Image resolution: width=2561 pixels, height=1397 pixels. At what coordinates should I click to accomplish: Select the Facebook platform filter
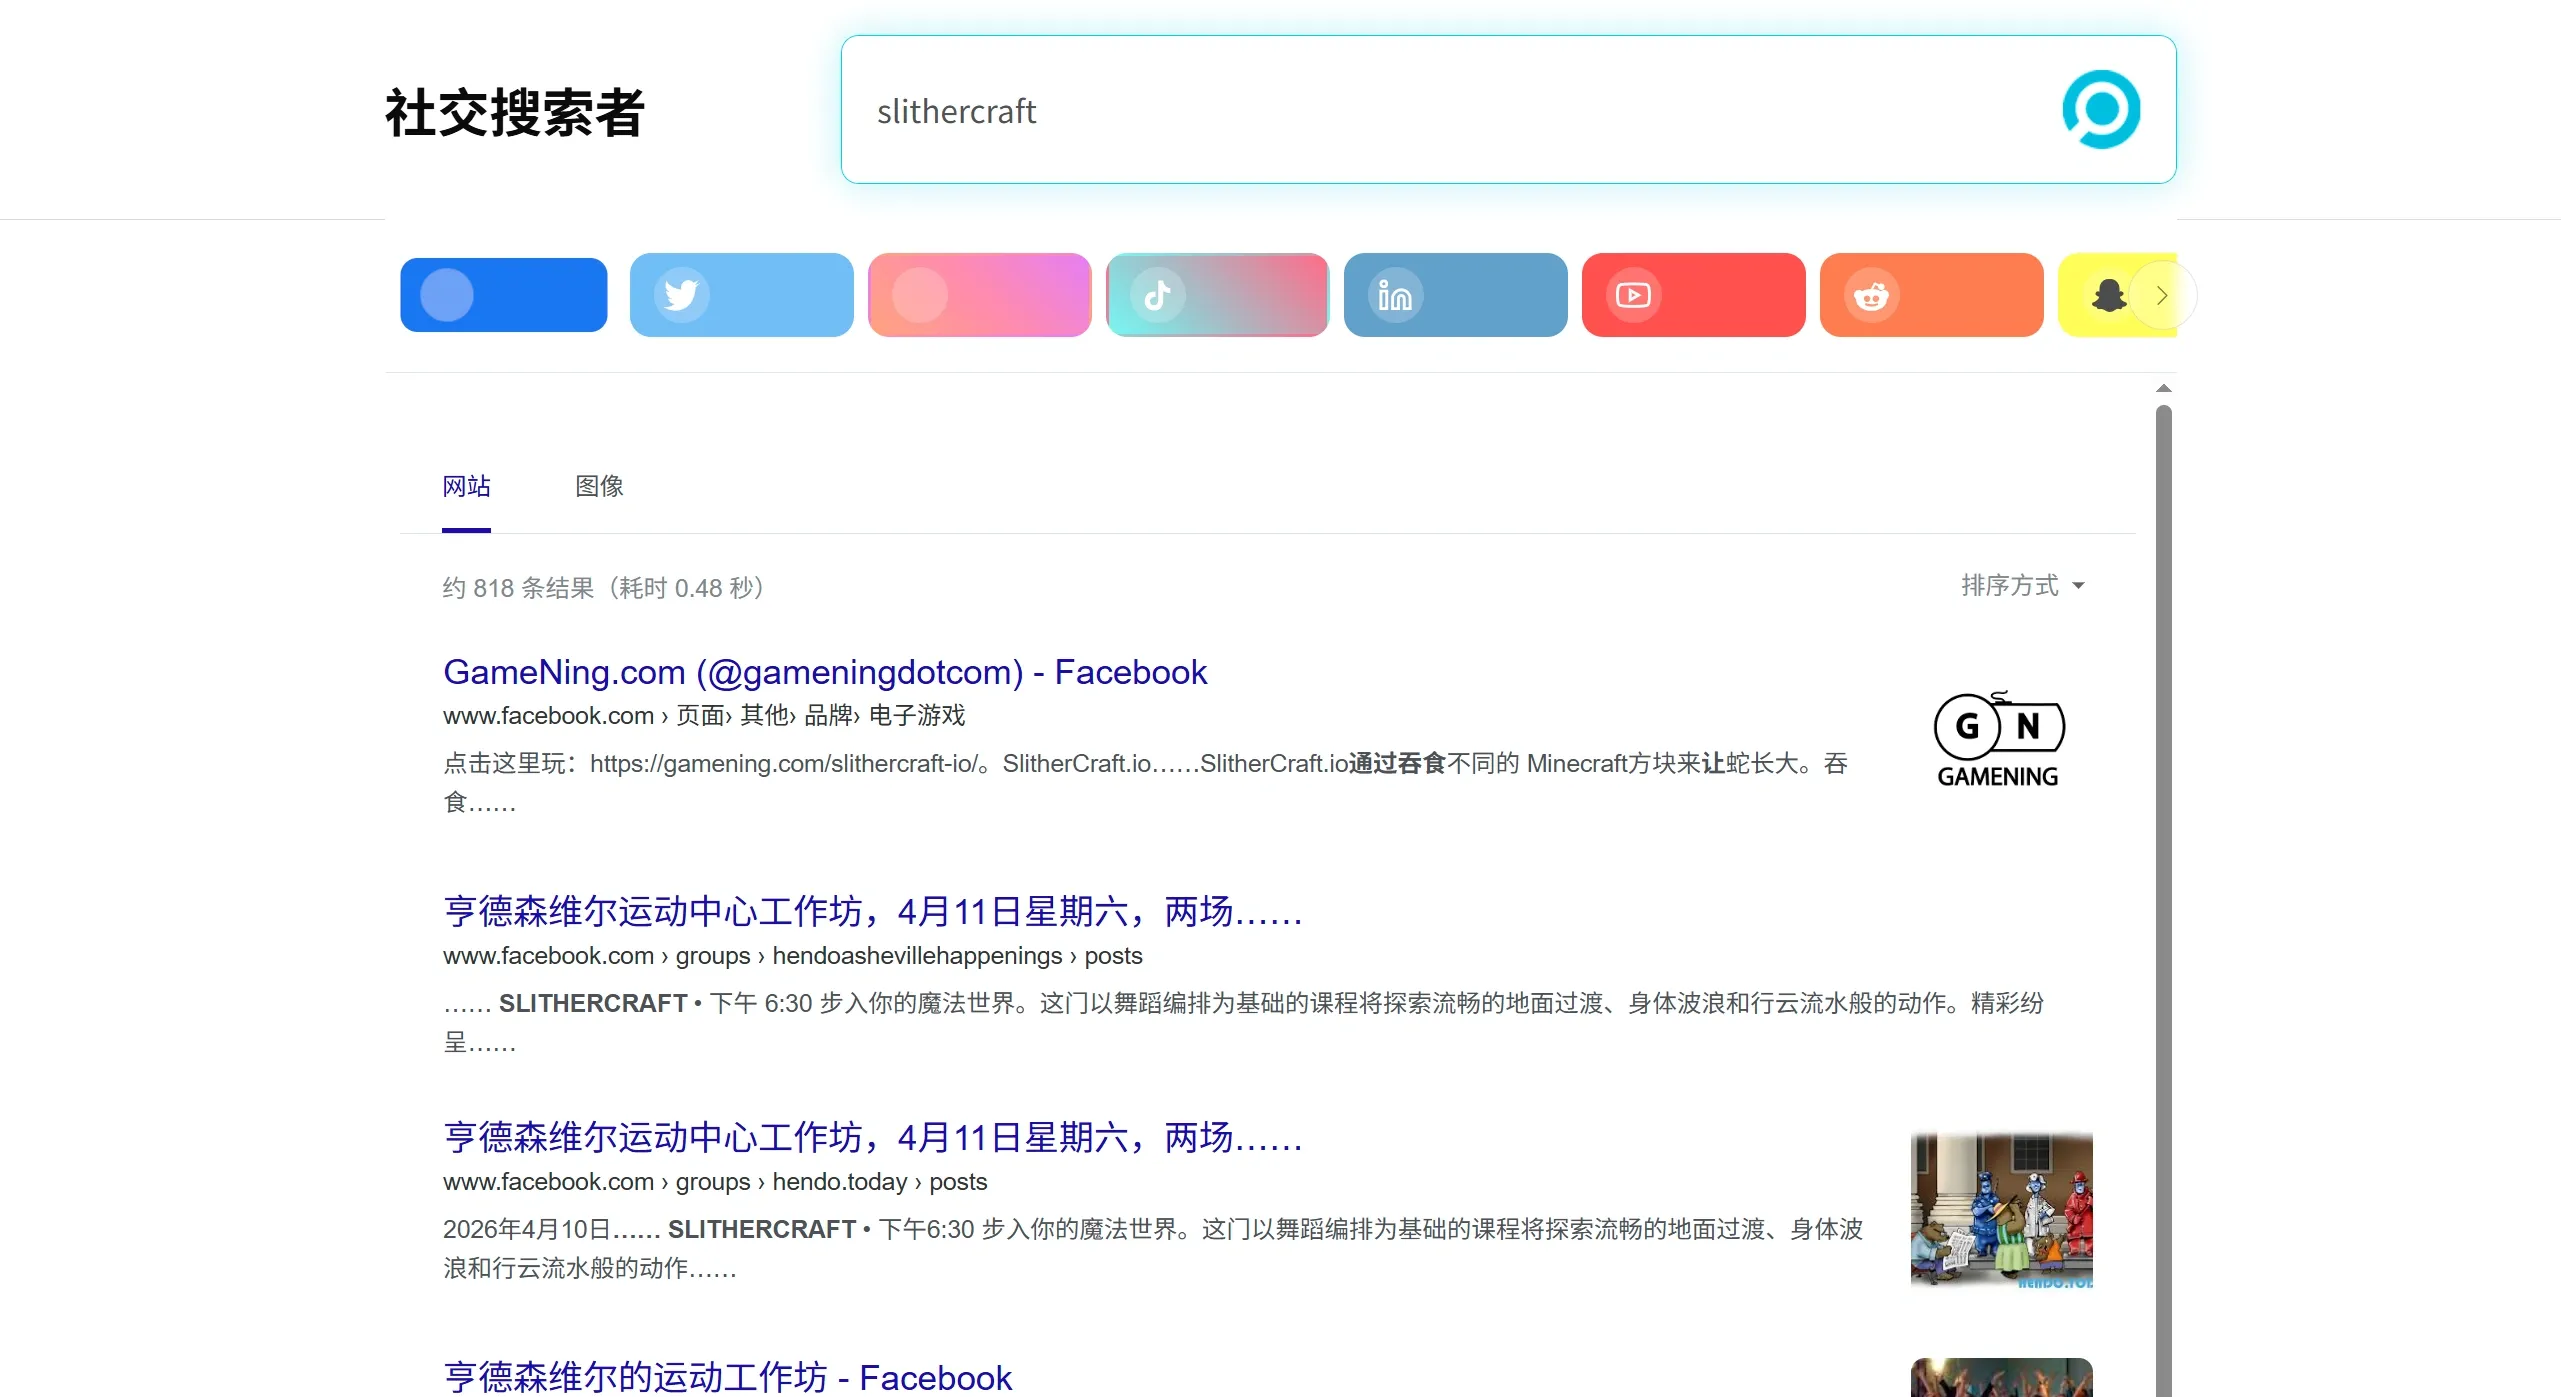point(503,294)
